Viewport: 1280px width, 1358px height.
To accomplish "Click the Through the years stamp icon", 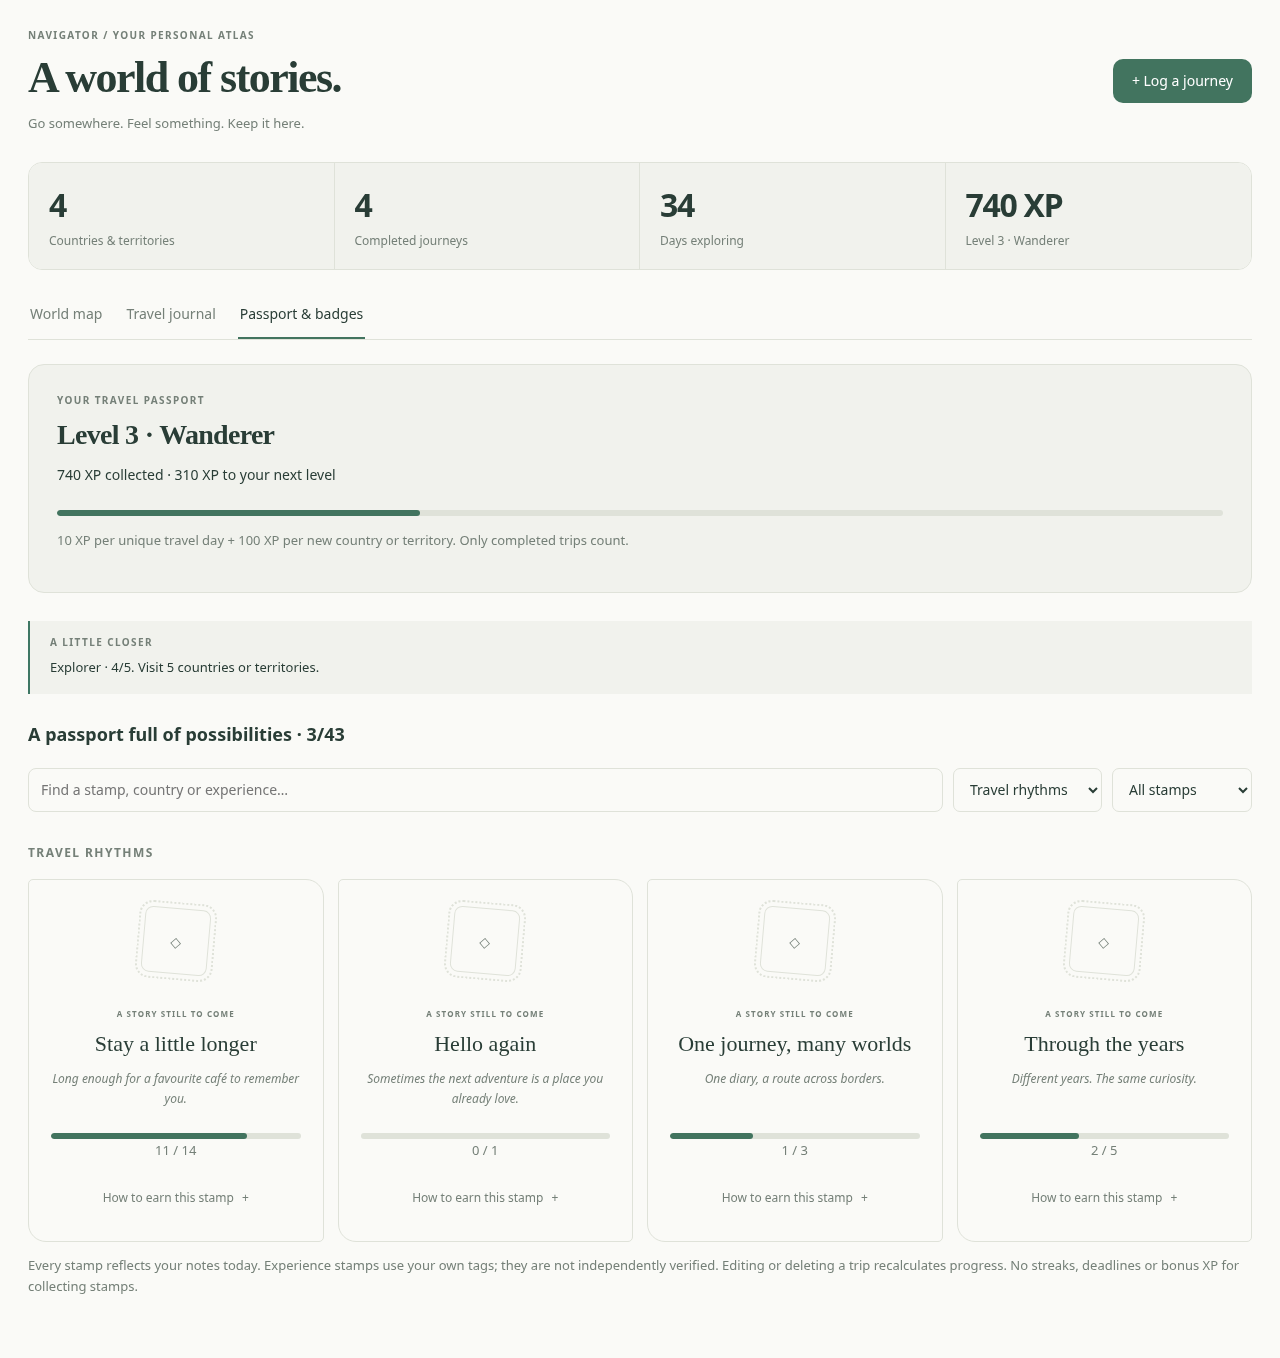I will click(x=1104, y=941).
